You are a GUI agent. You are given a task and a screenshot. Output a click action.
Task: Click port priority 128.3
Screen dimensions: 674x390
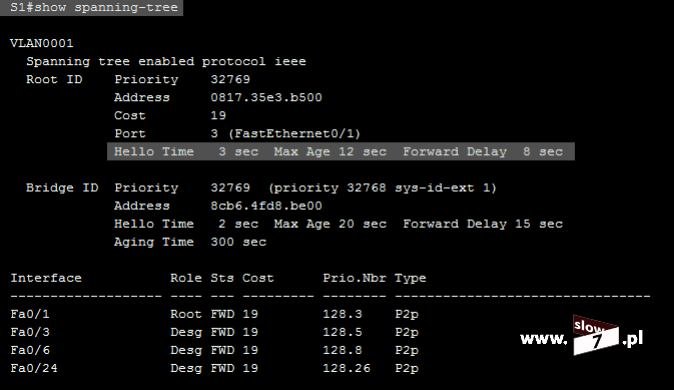[x=342, y=314]
